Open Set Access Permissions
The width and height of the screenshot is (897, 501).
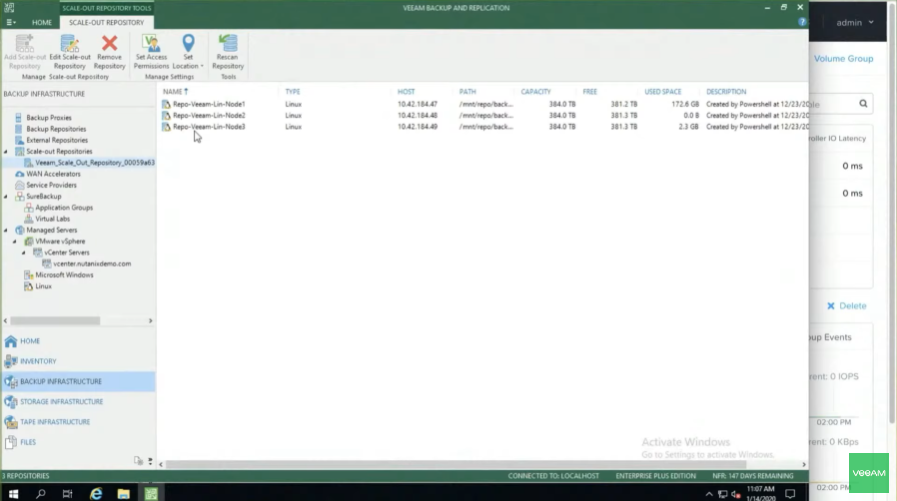click(x=152, y=51)
